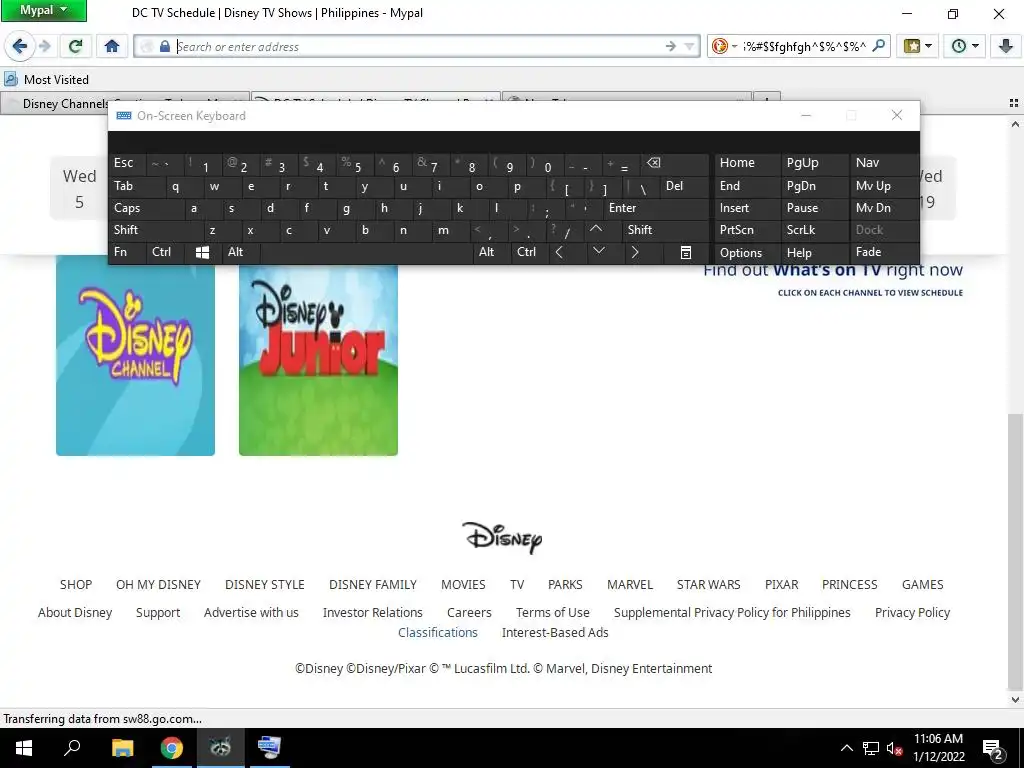Click the browser Forward arrow
Viewport: 1024px width, 768px height.
tap(44, 46)
